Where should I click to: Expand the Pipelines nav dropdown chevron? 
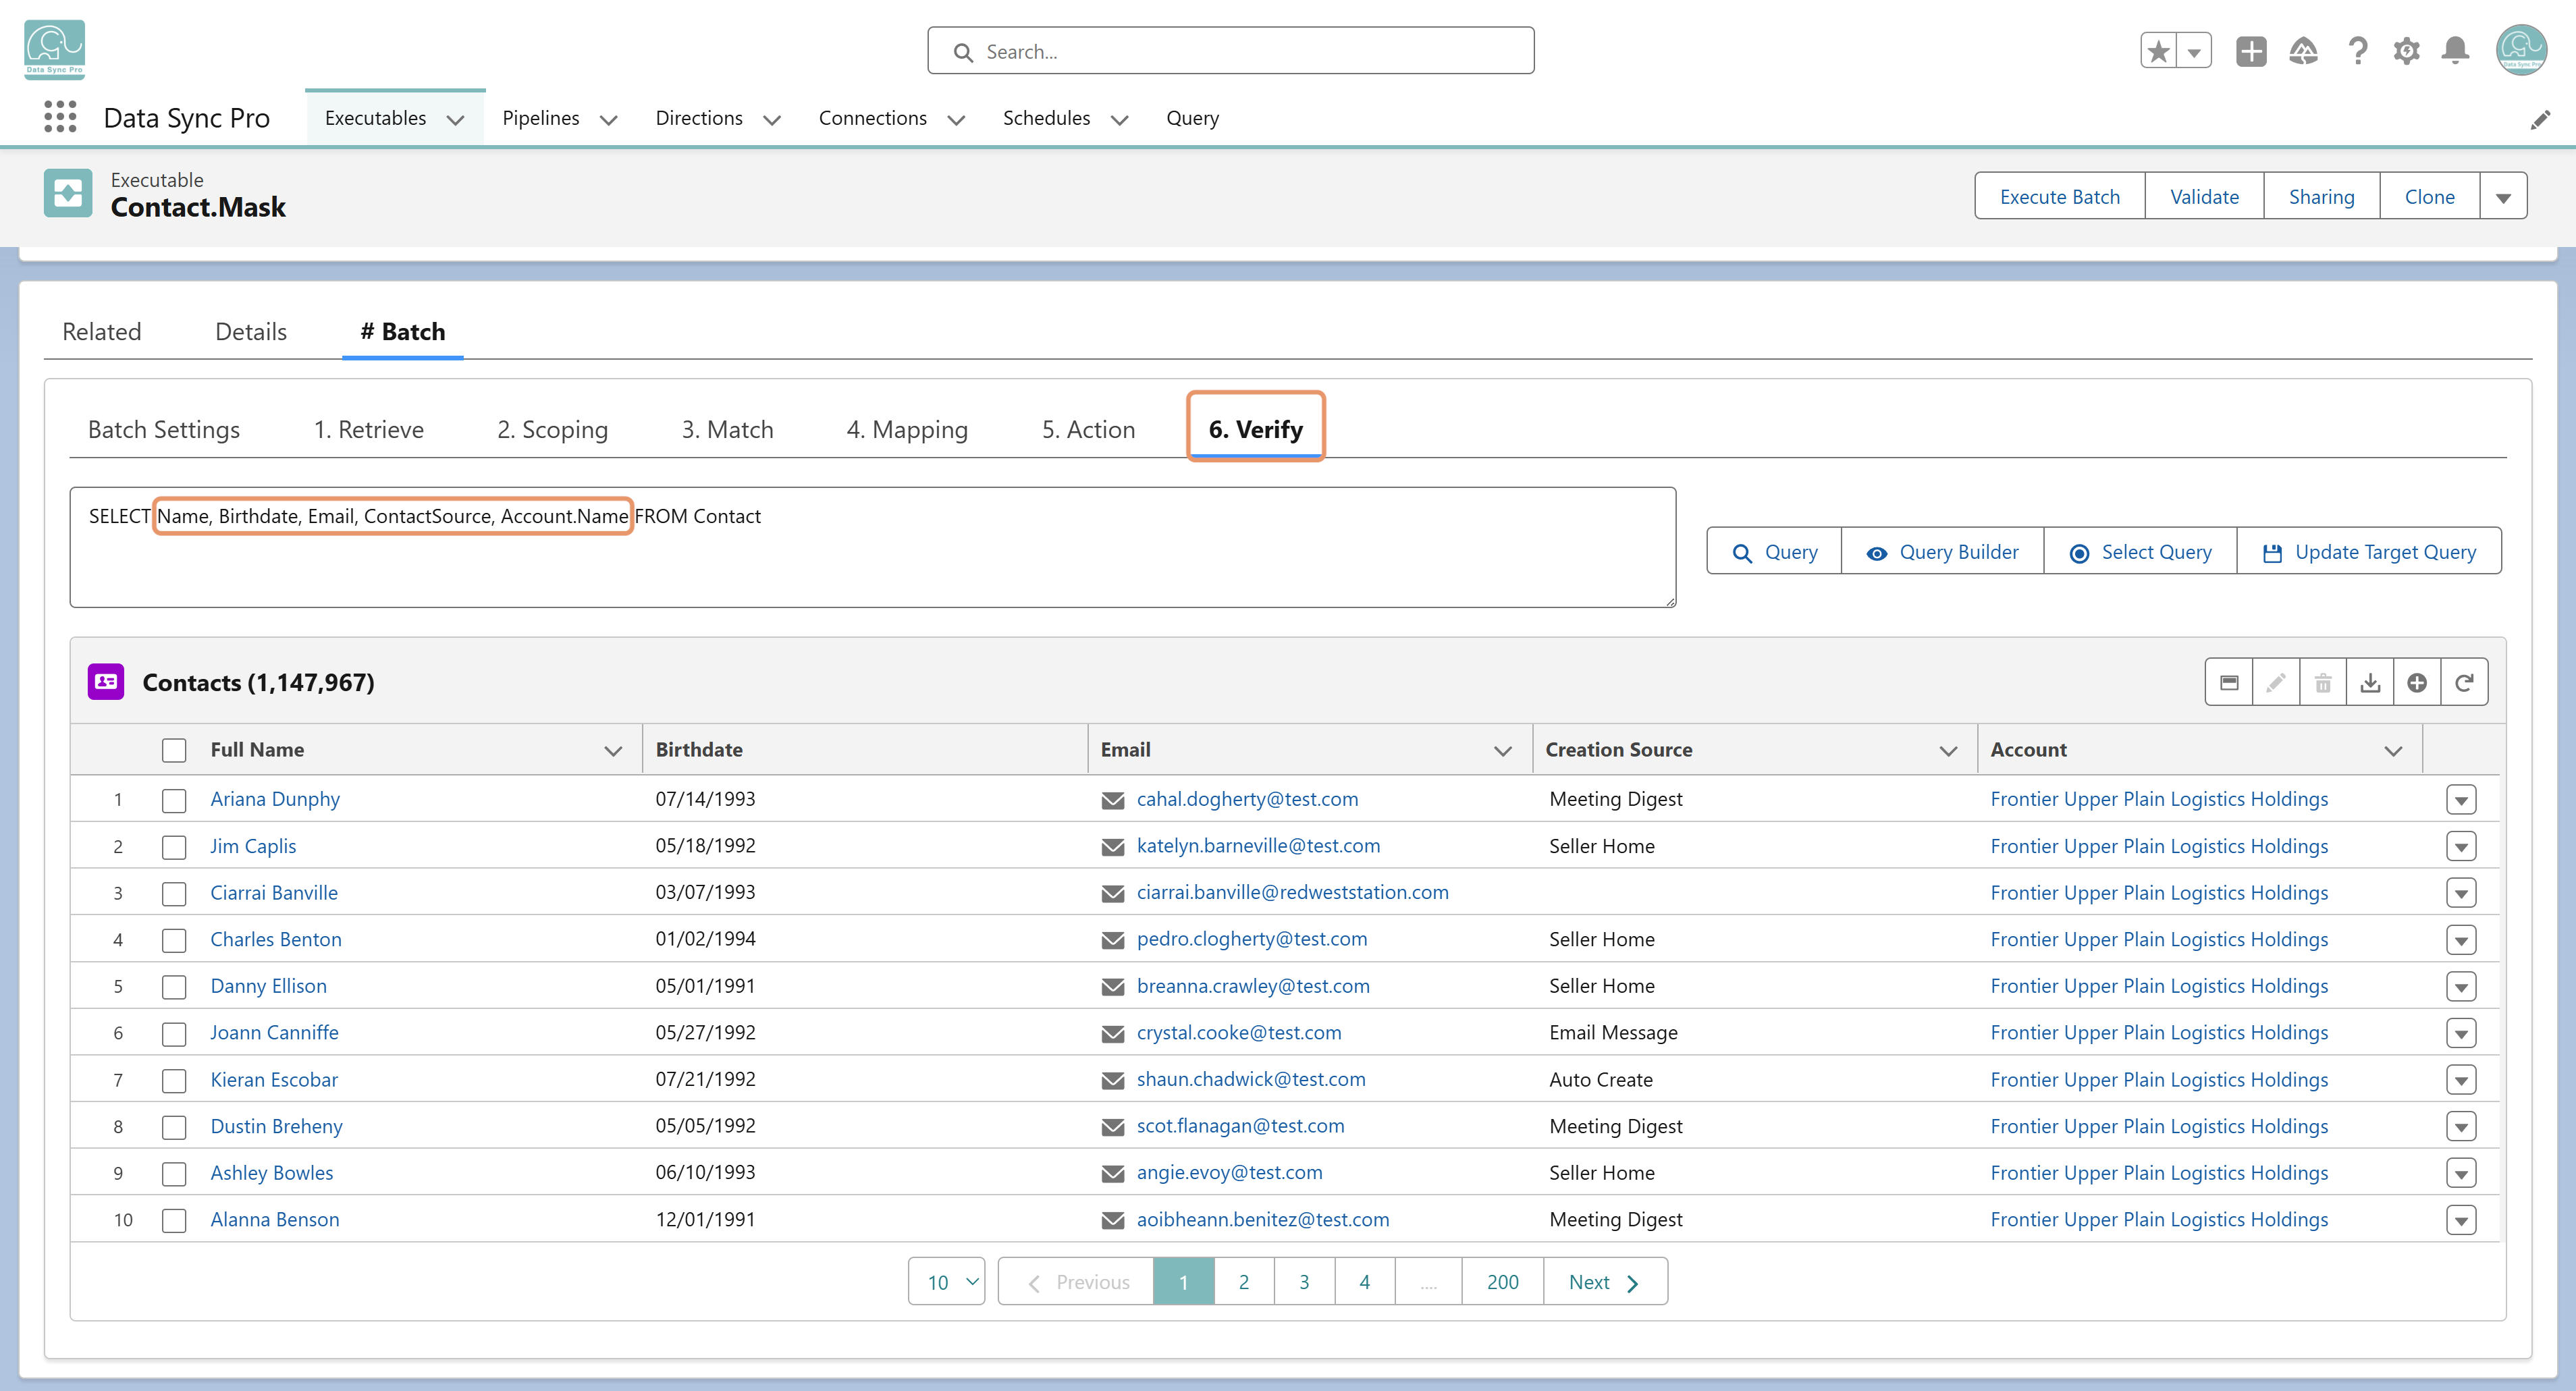pyautogui.click(x=608, y=120)
